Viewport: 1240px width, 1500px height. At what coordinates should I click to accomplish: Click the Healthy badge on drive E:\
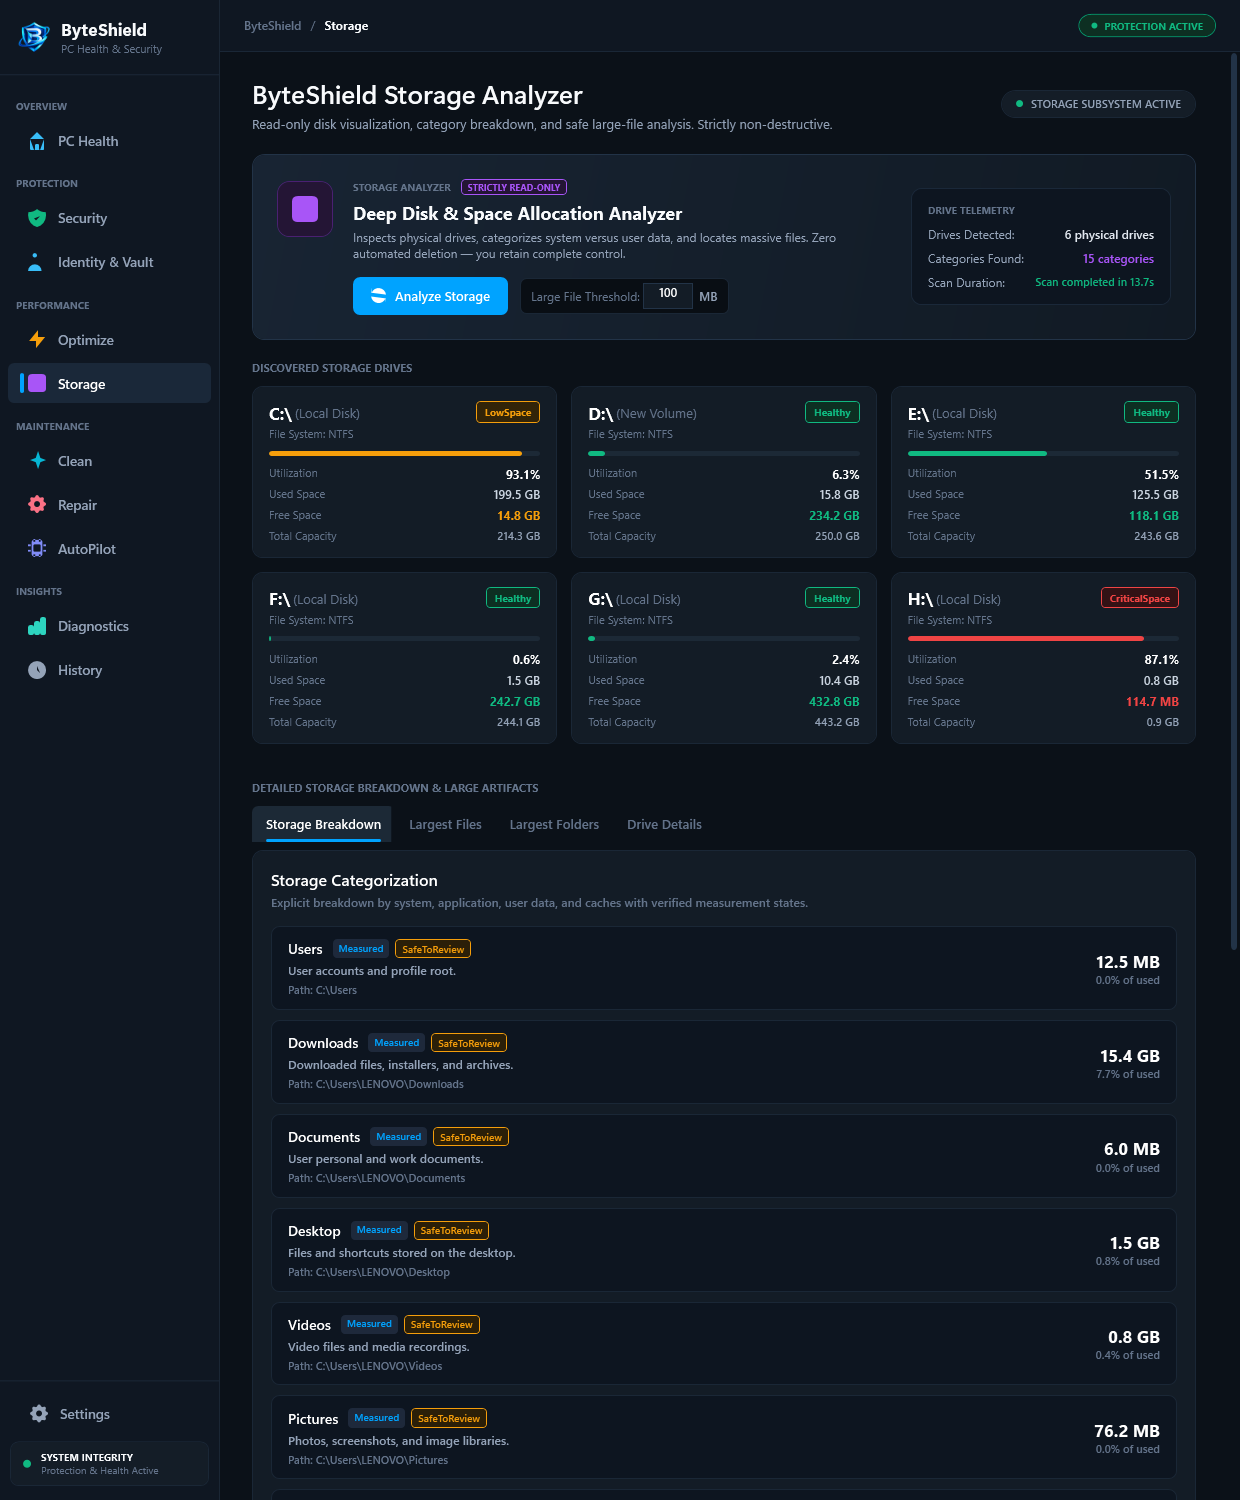pos(1151,412)
